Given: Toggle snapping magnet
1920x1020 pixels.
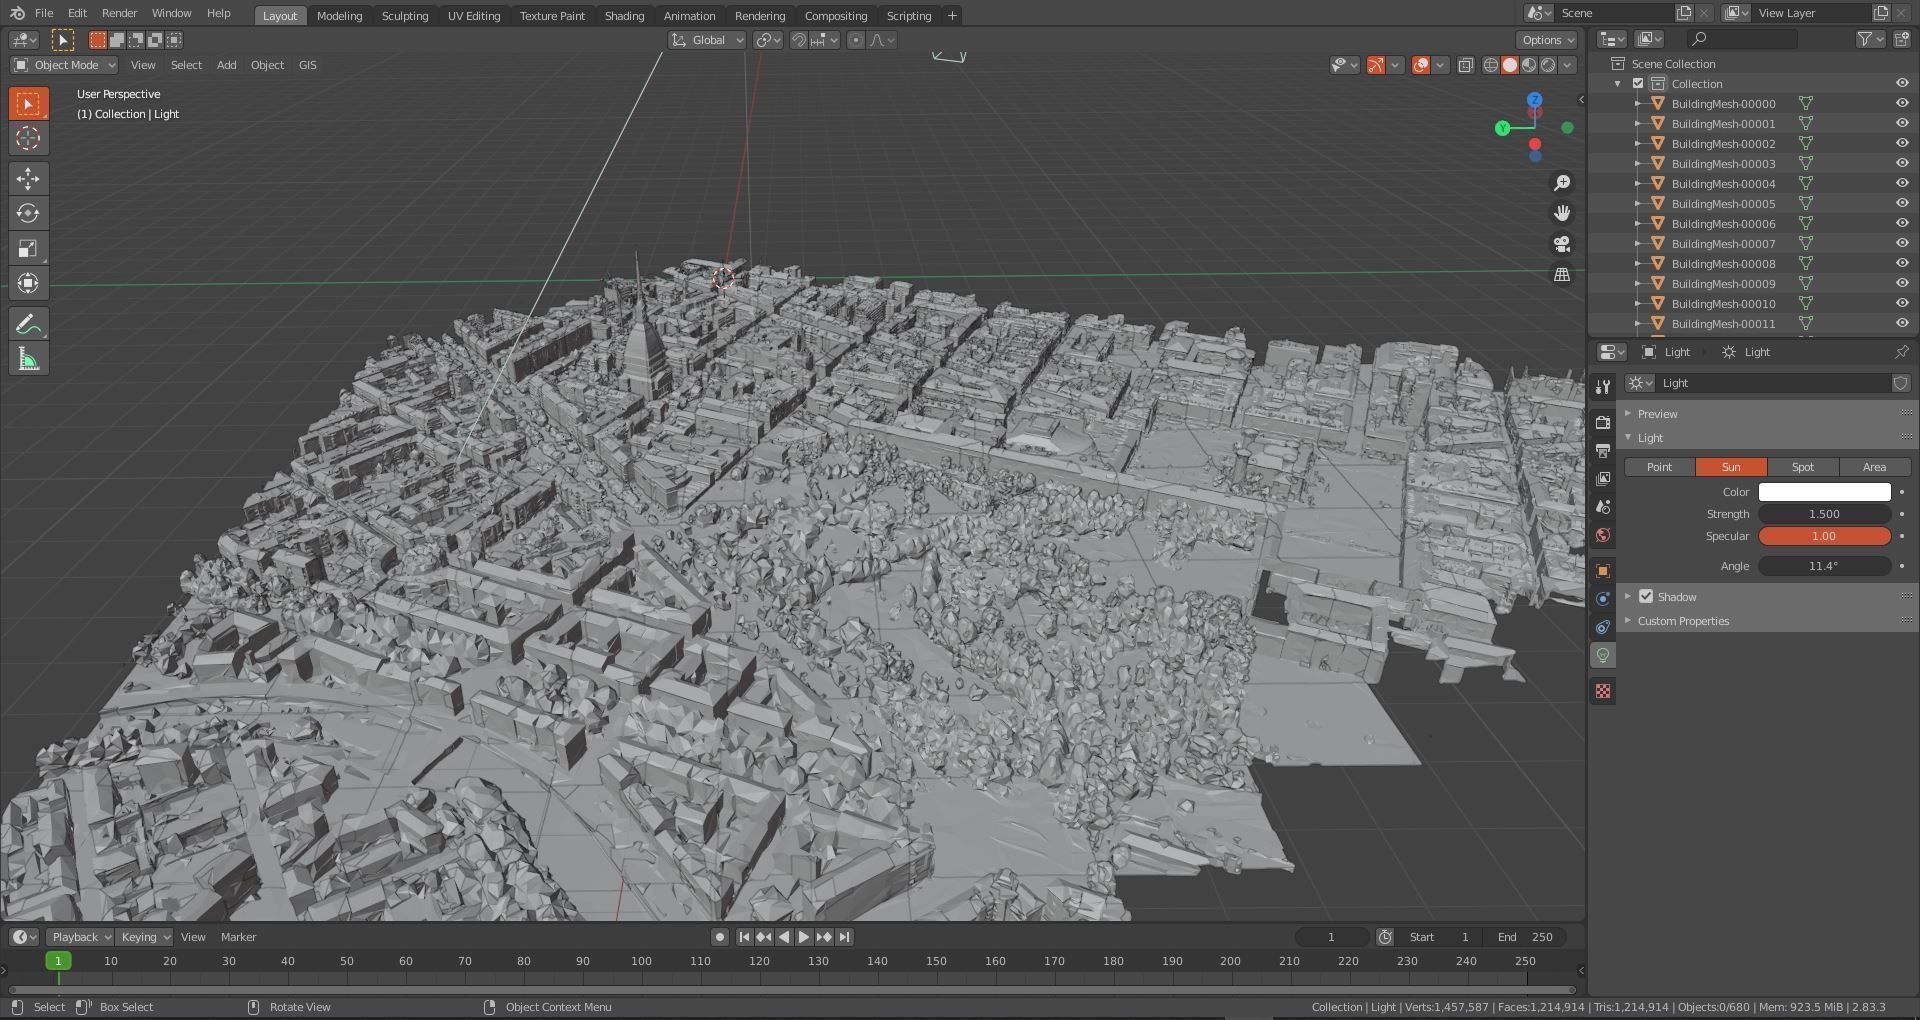Looking at the screenshot, I should pos(798,40).
